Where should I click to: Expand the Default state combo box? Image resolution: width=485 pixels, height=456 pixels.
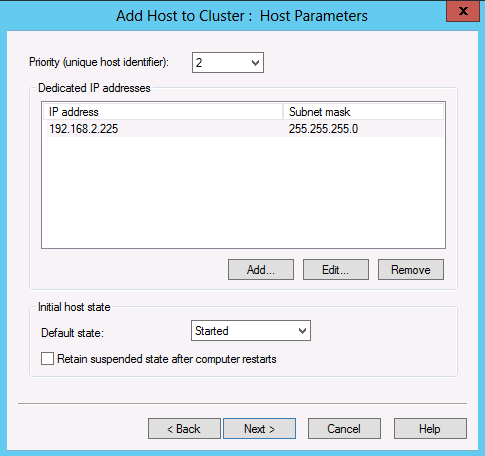pyautogui.click(x=251, y=331)
